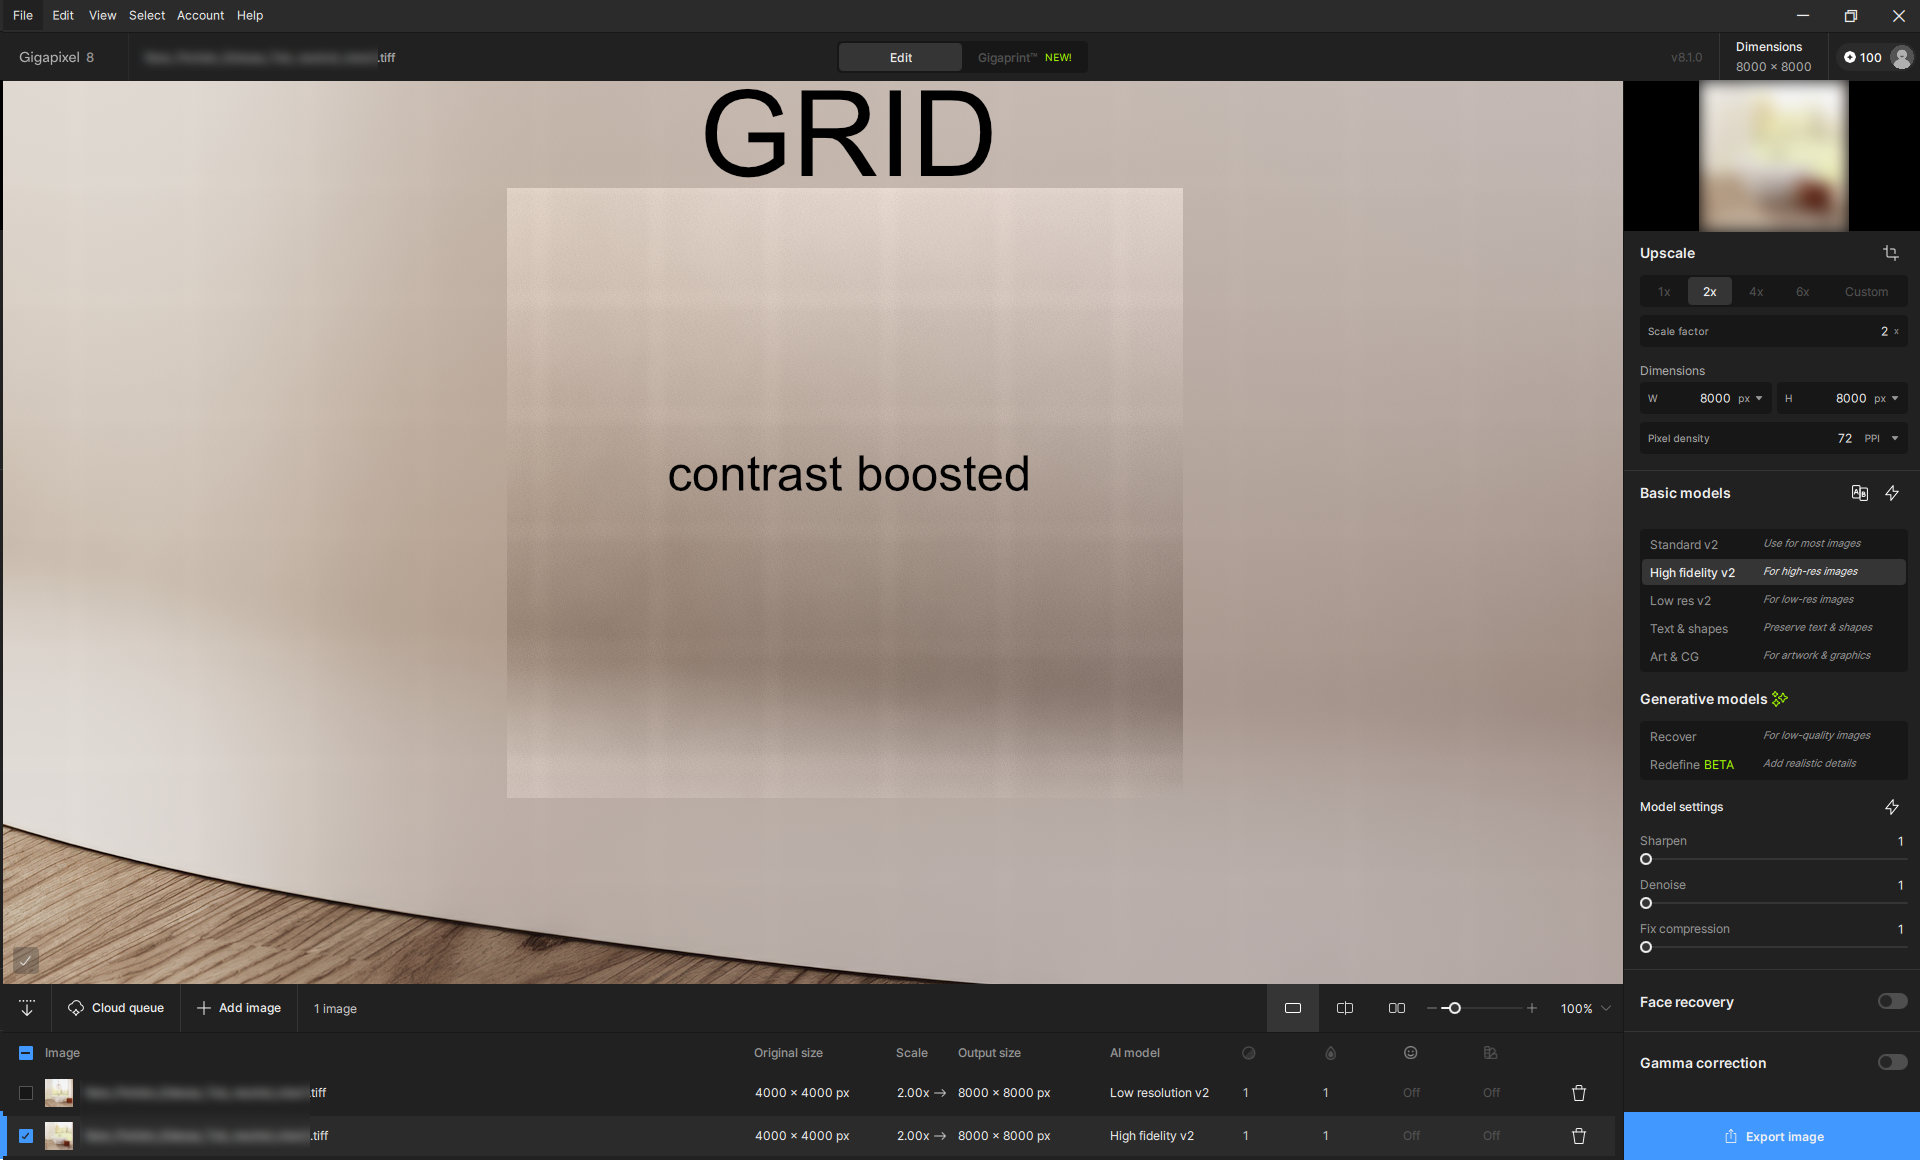This screenshot has height=1160, width=1920.
Task: Switch to split comparison view
Action: click(1345, 1008)
